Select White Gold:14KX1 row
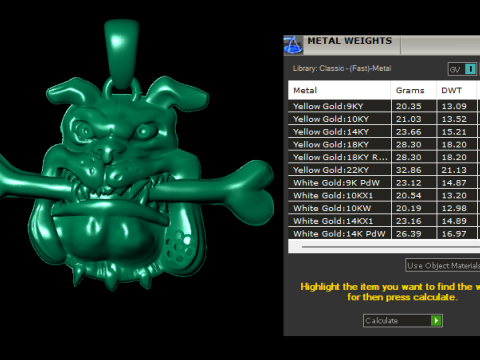The height and width of the screenshot is (360, 480). (x=384, y=221)
